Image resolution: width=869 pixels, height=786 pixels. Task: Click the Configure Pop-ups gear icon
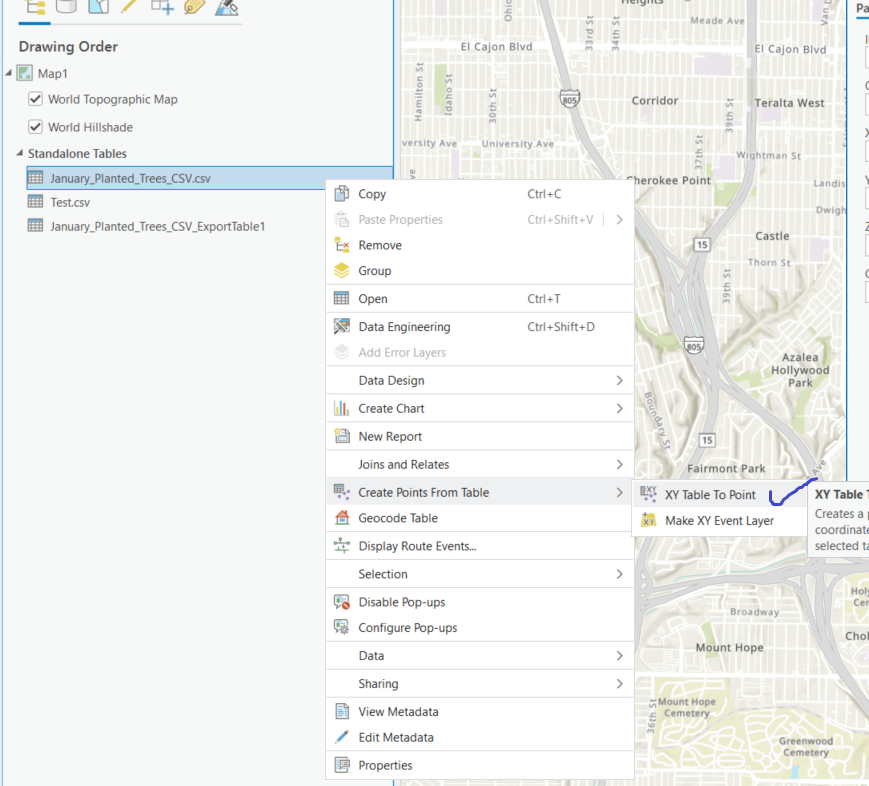(342, 627)
